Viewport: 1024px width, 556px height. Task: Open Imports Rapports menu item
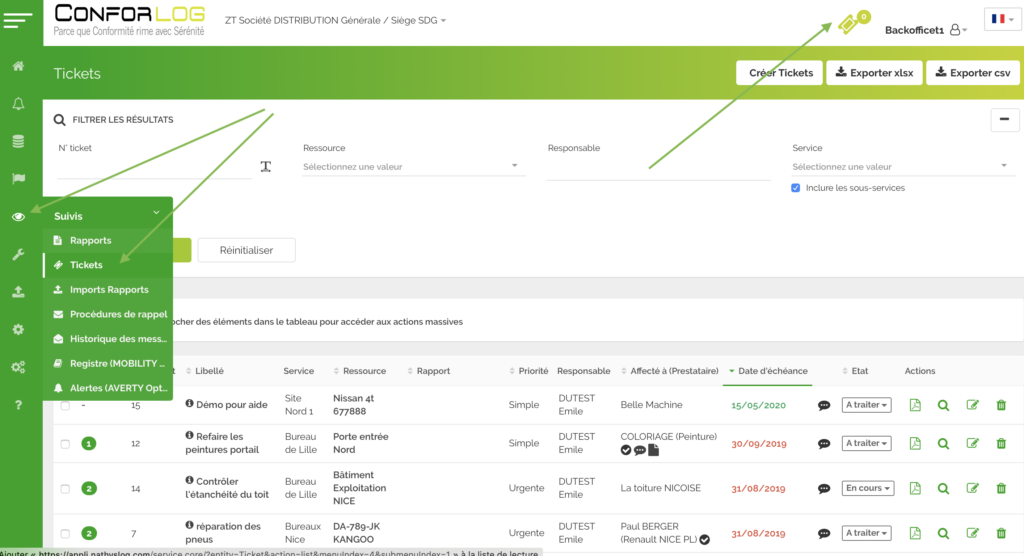[x=108, y=290]
